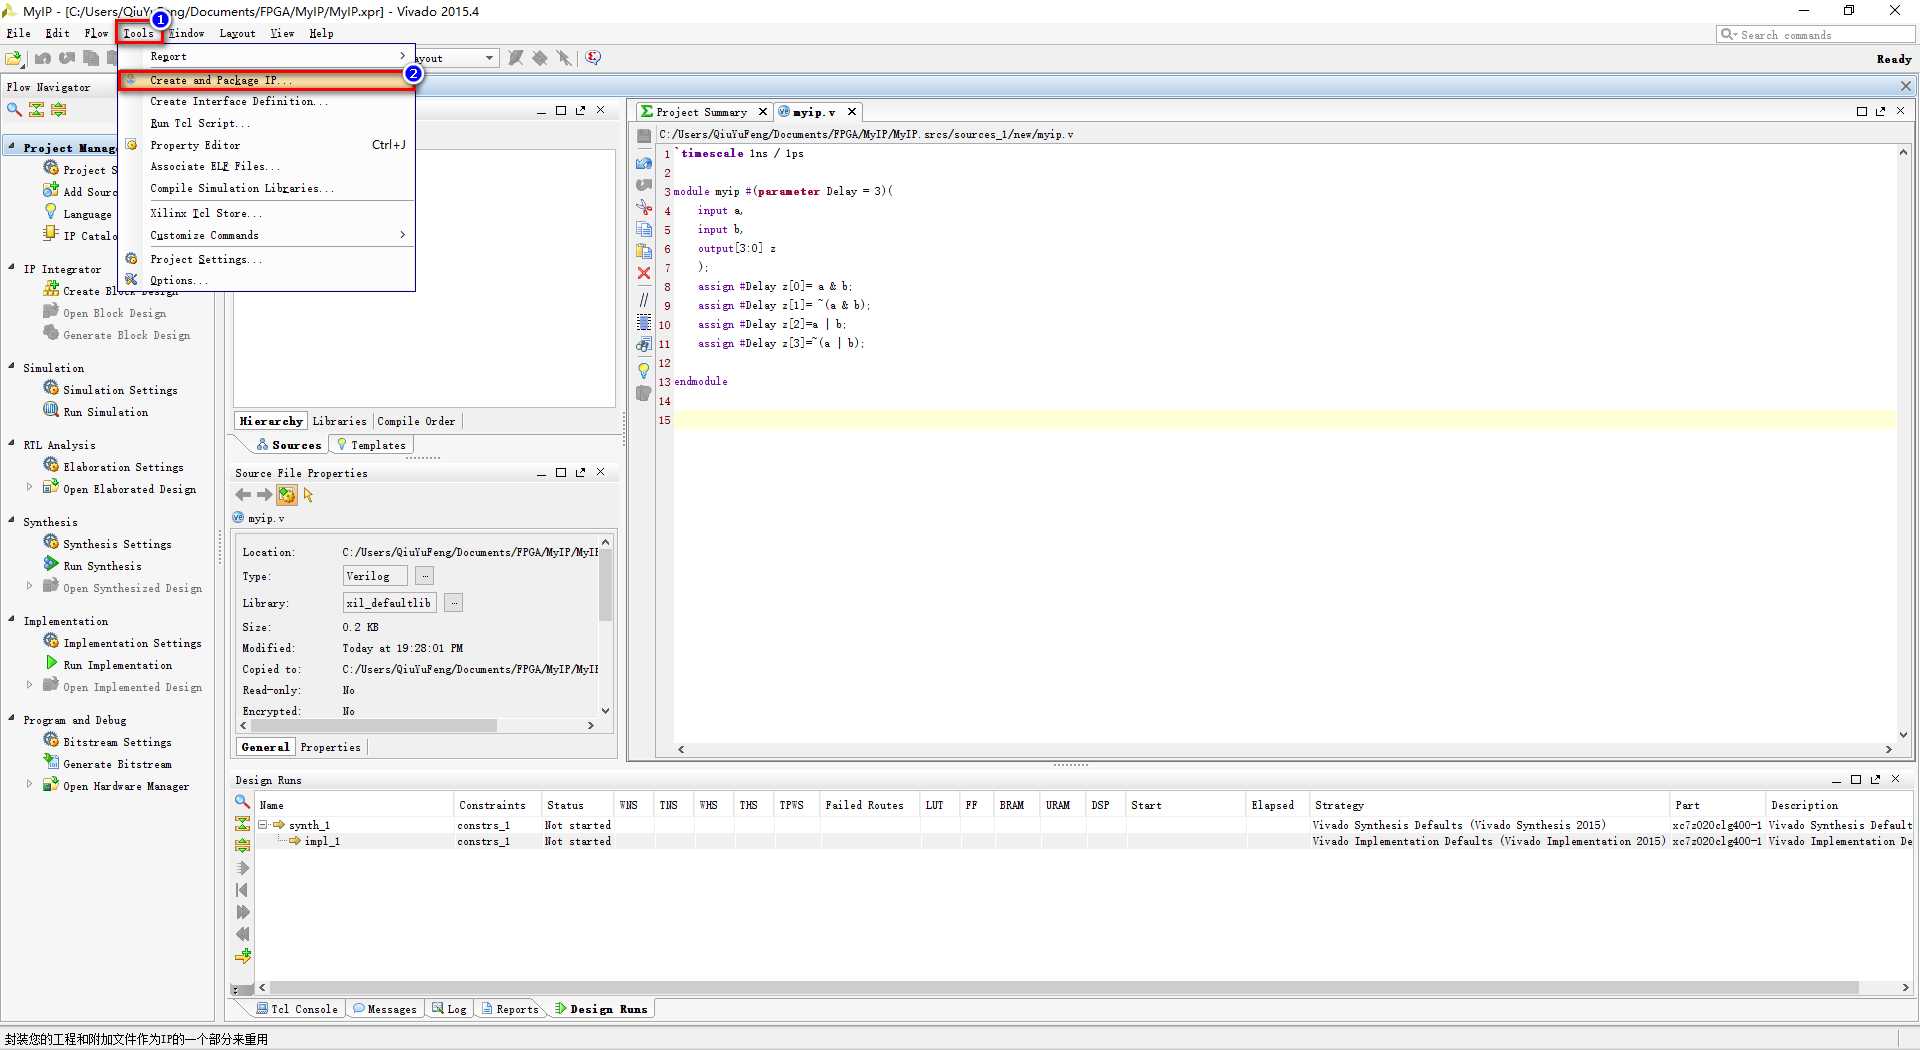Click the Search commands input field

point(1816,35)
